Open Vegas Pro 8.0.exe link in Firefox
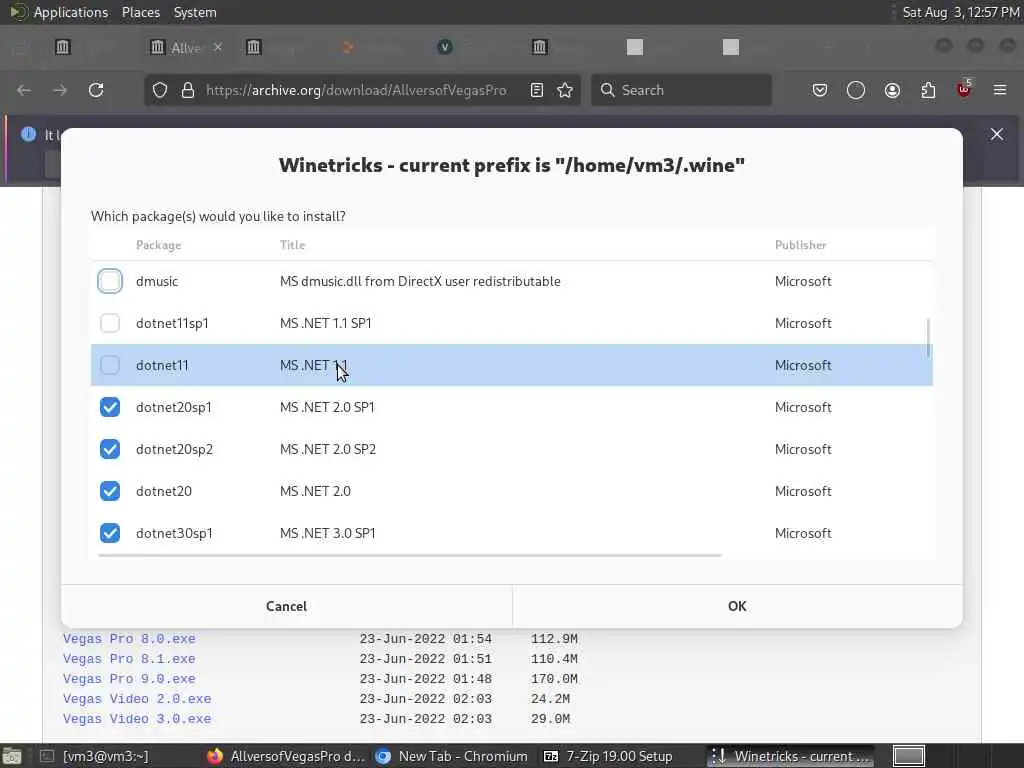 point(129,639)
